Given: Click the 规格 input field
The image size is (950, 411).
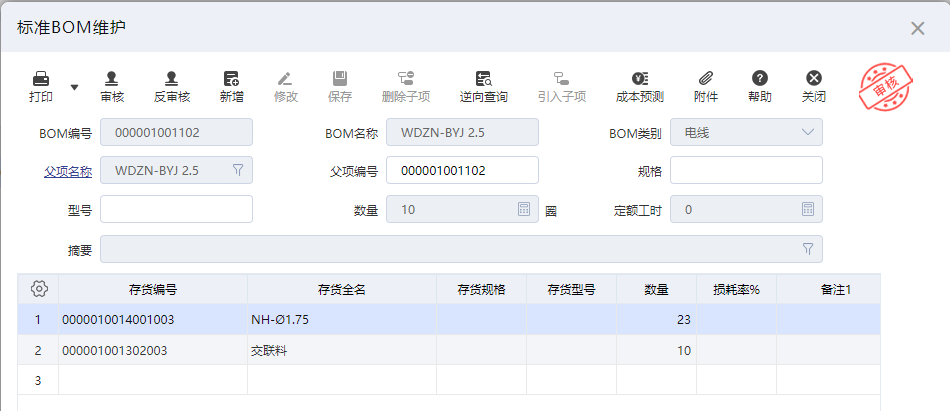Looking at the screenshot, I should pos(746,171).
